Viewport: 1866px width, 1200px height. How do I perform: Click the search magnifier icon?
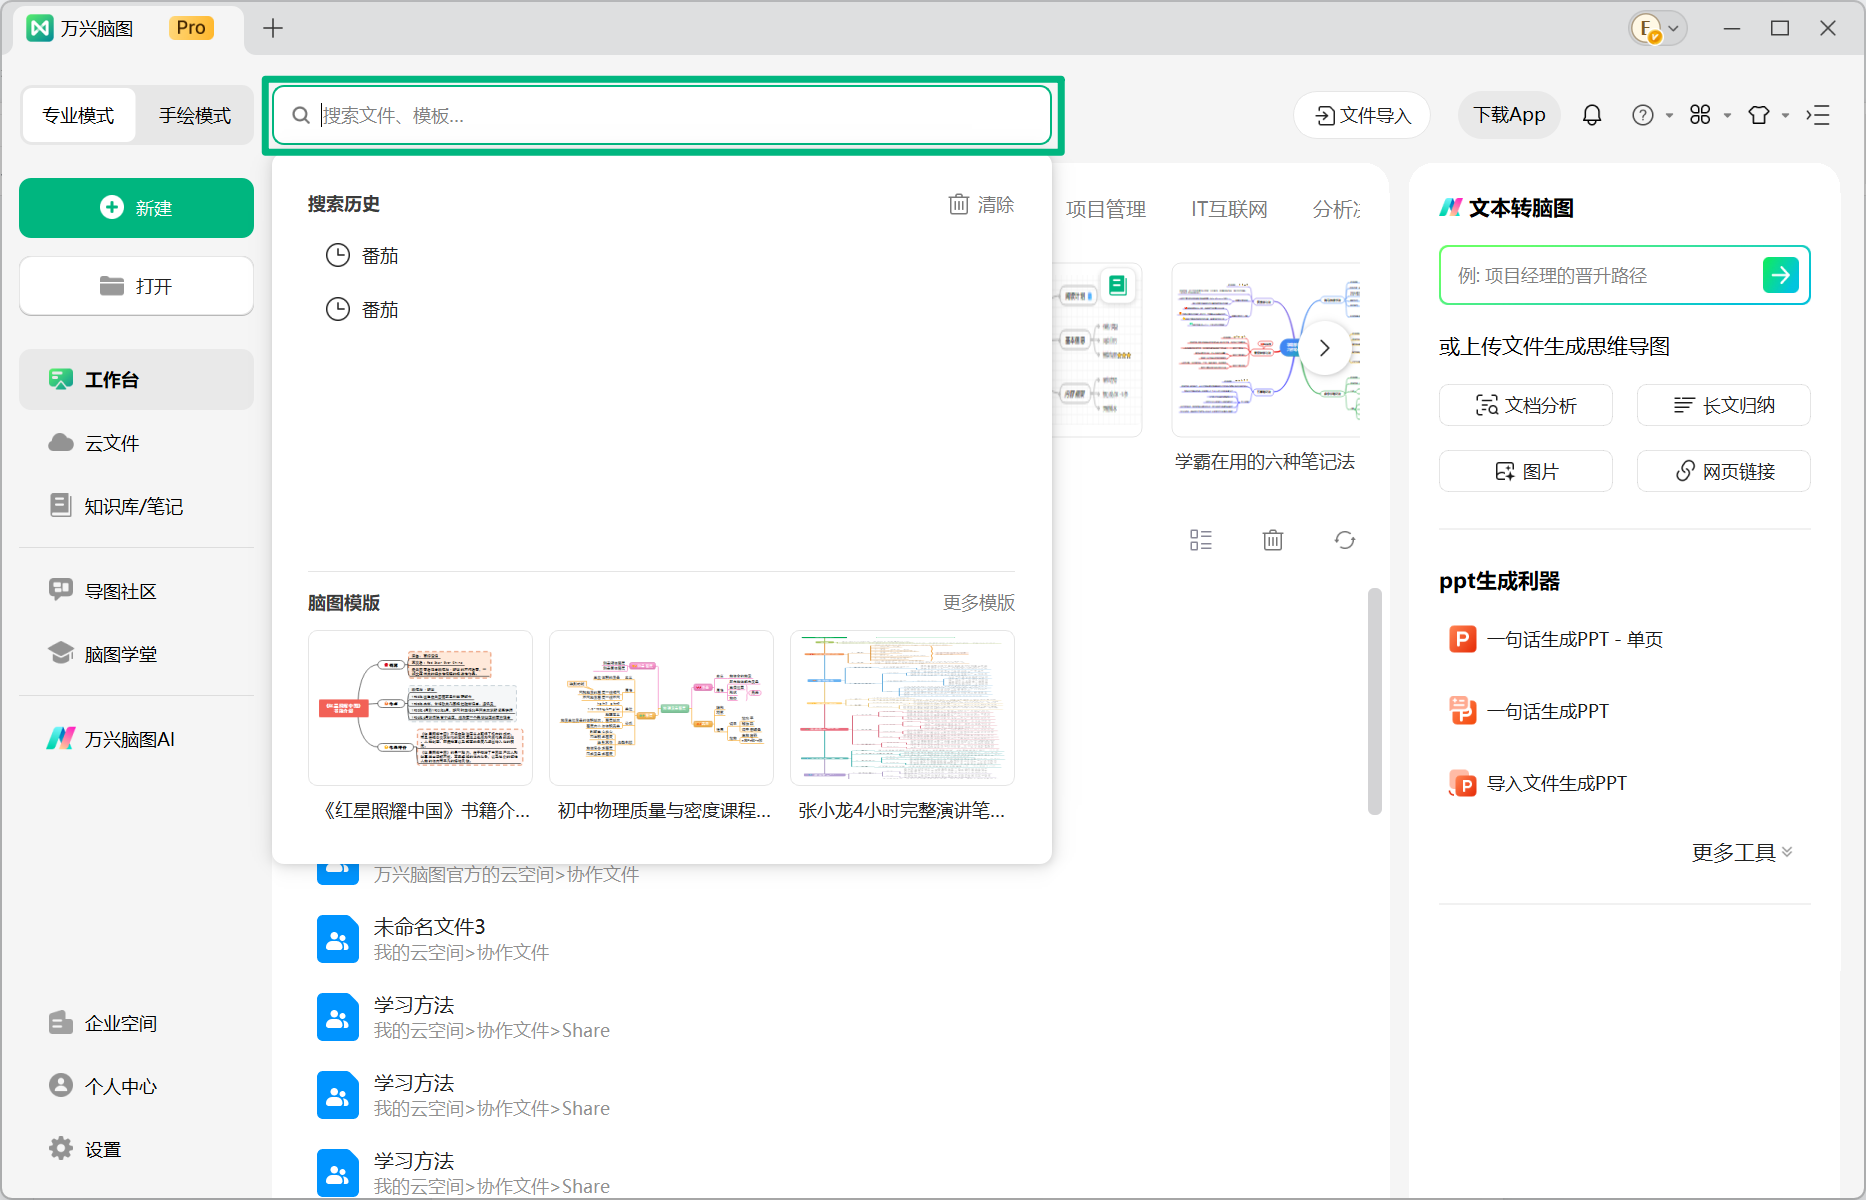[301, 115]
